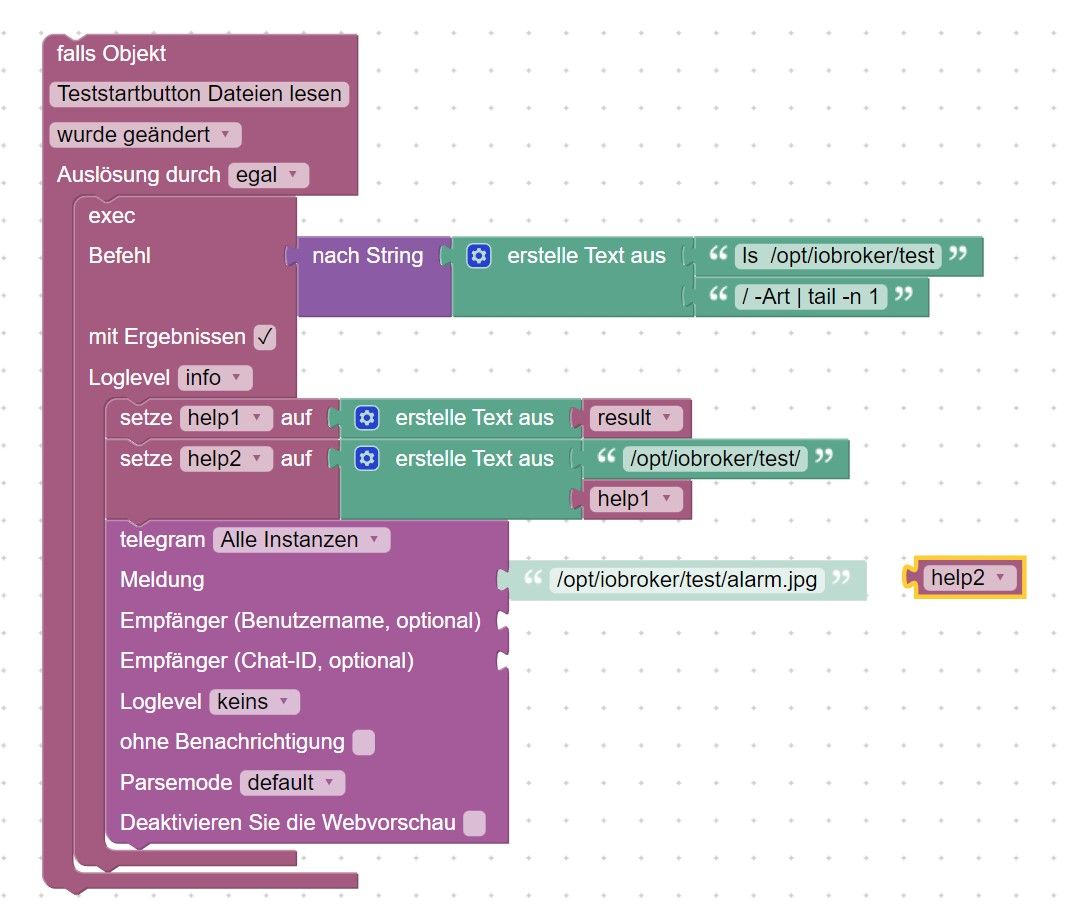The image size is (1069, 918).
Task: Open gear icon on help2 text-create block
Action: (x=367, y=459)
